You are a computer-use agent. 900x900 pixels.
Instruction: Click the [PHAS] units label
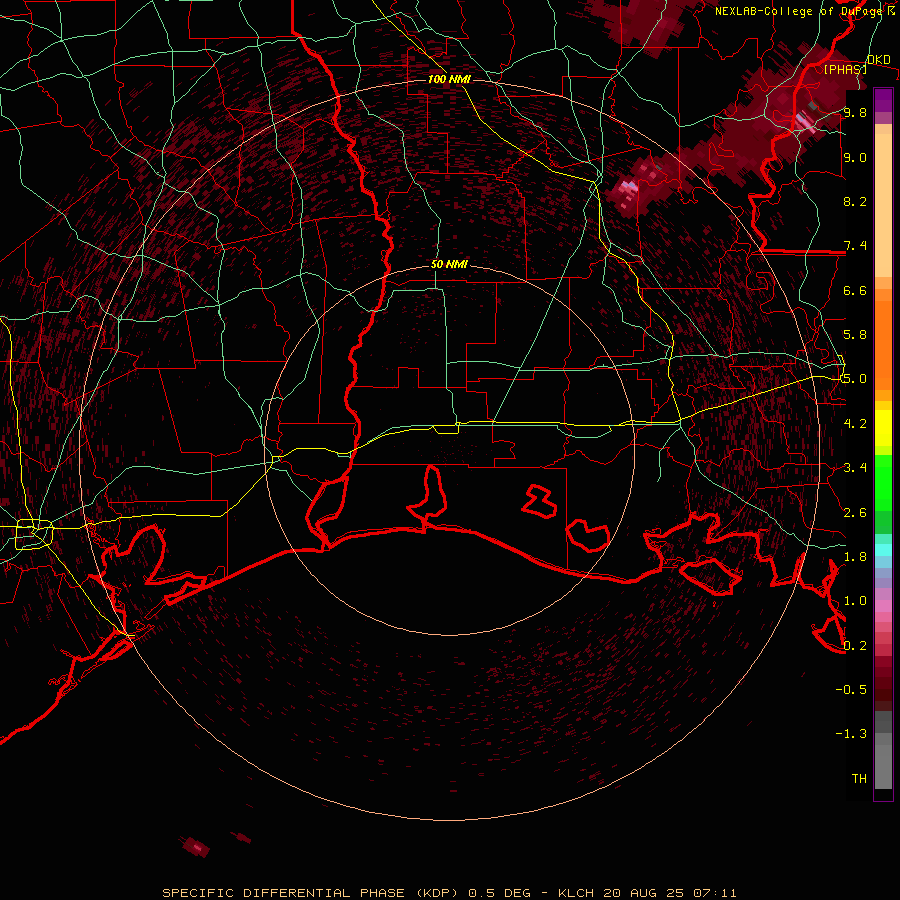845,69
